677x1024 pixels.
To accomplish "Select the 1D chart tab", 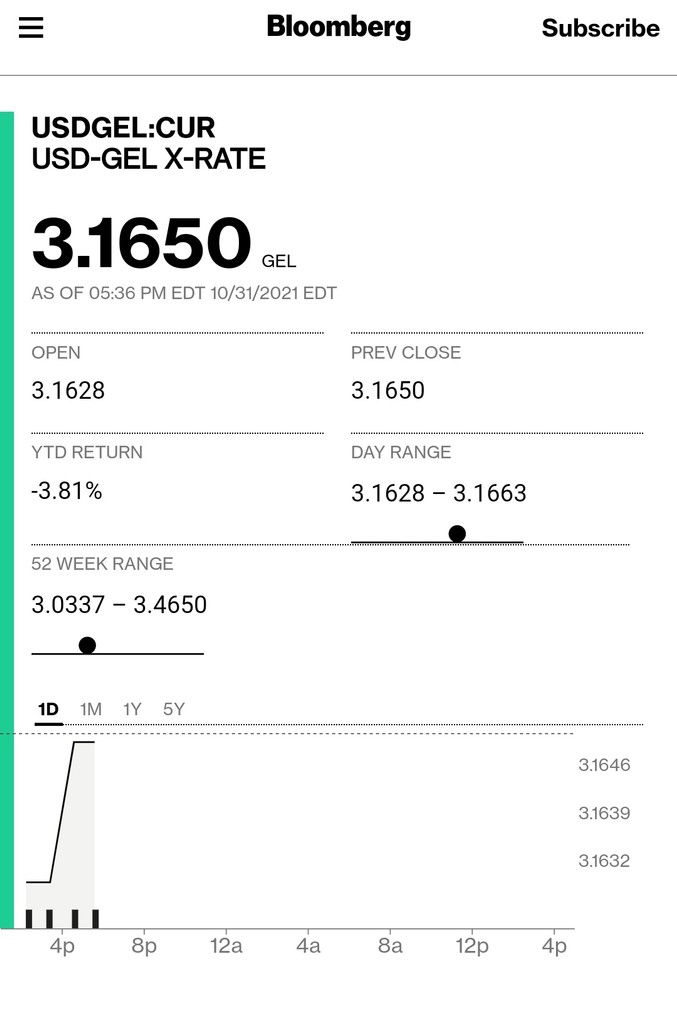I will point(48,709).
